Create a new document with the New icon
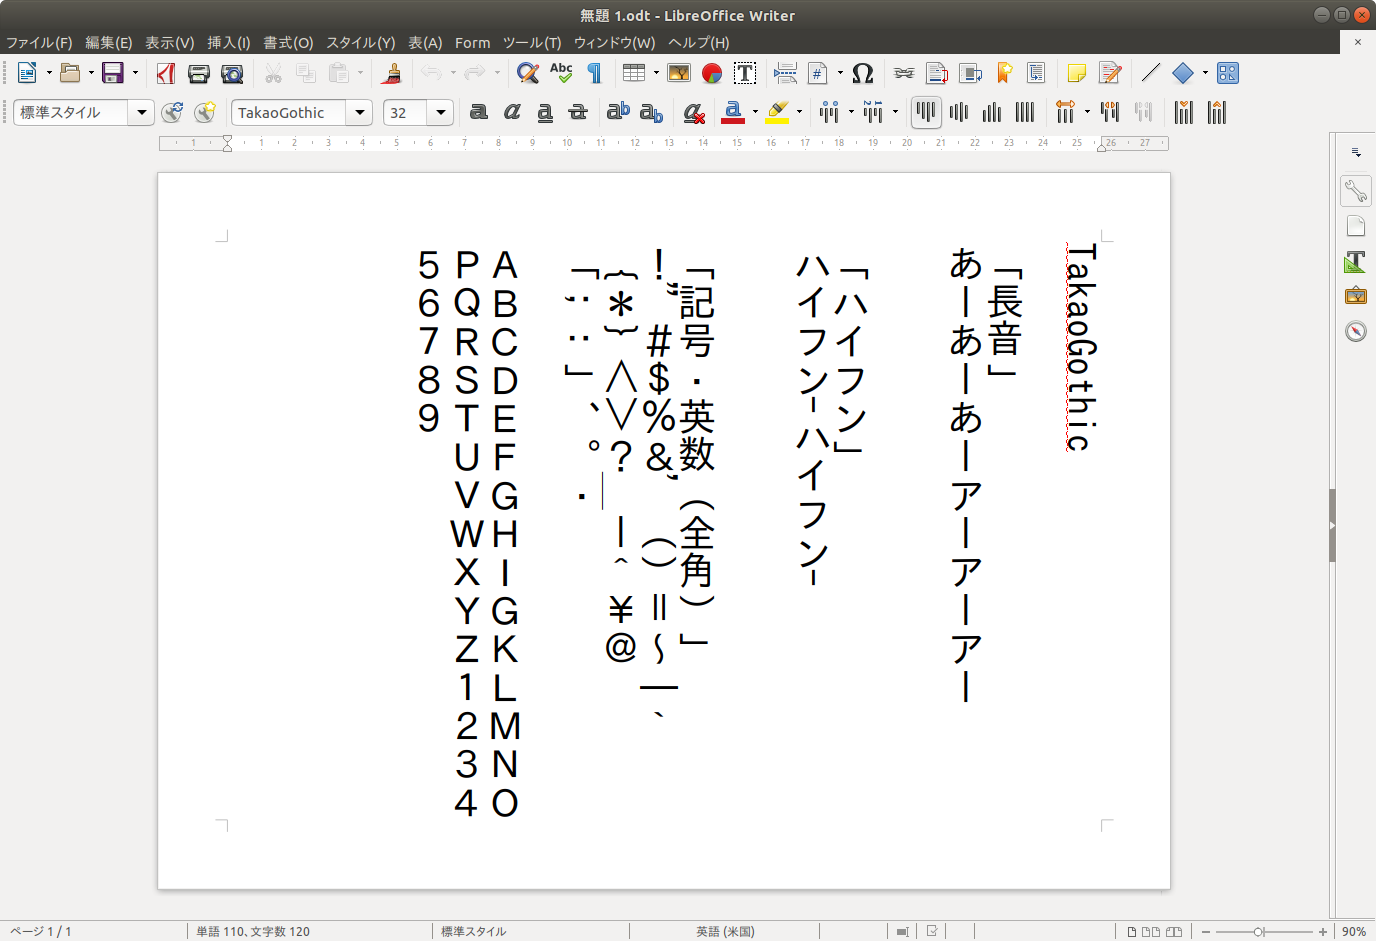The image size is (1376, 941). tap(27, 73)
